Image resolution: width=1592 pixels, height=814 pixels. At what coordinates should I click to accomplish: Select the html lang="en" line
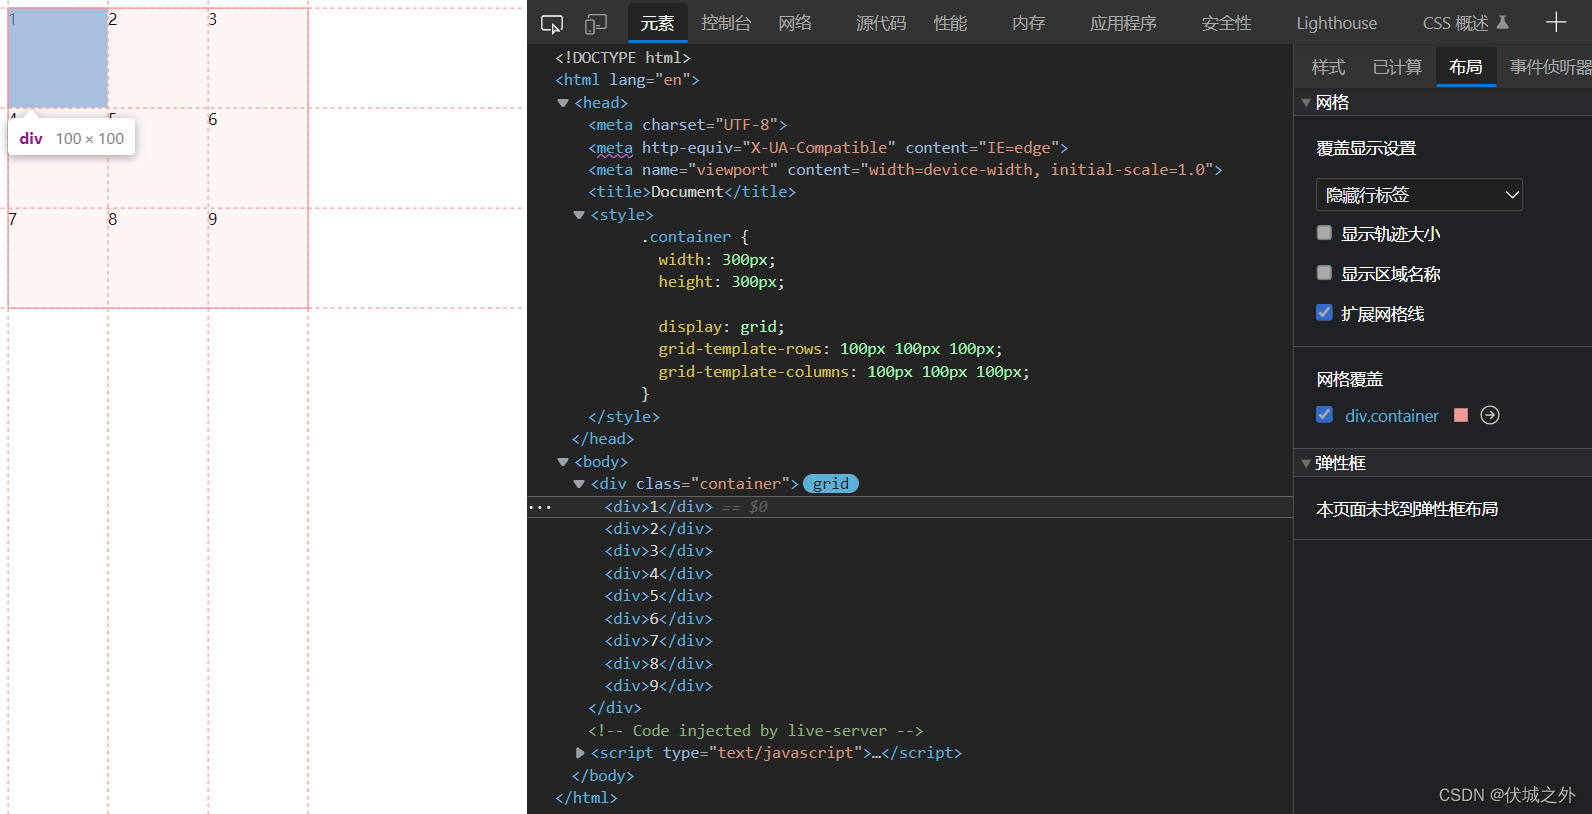pos(627,80)
